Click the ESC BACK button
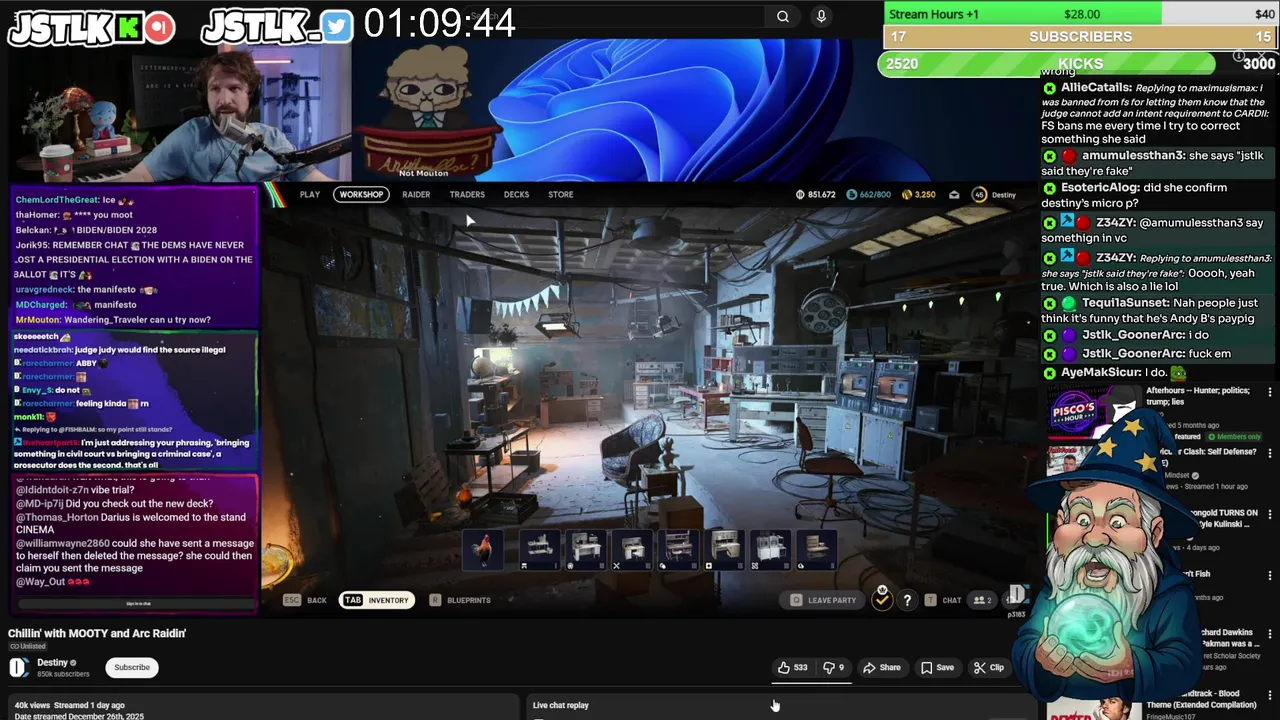The width and height of the screenshot is (1280, 720). [305, 600]
